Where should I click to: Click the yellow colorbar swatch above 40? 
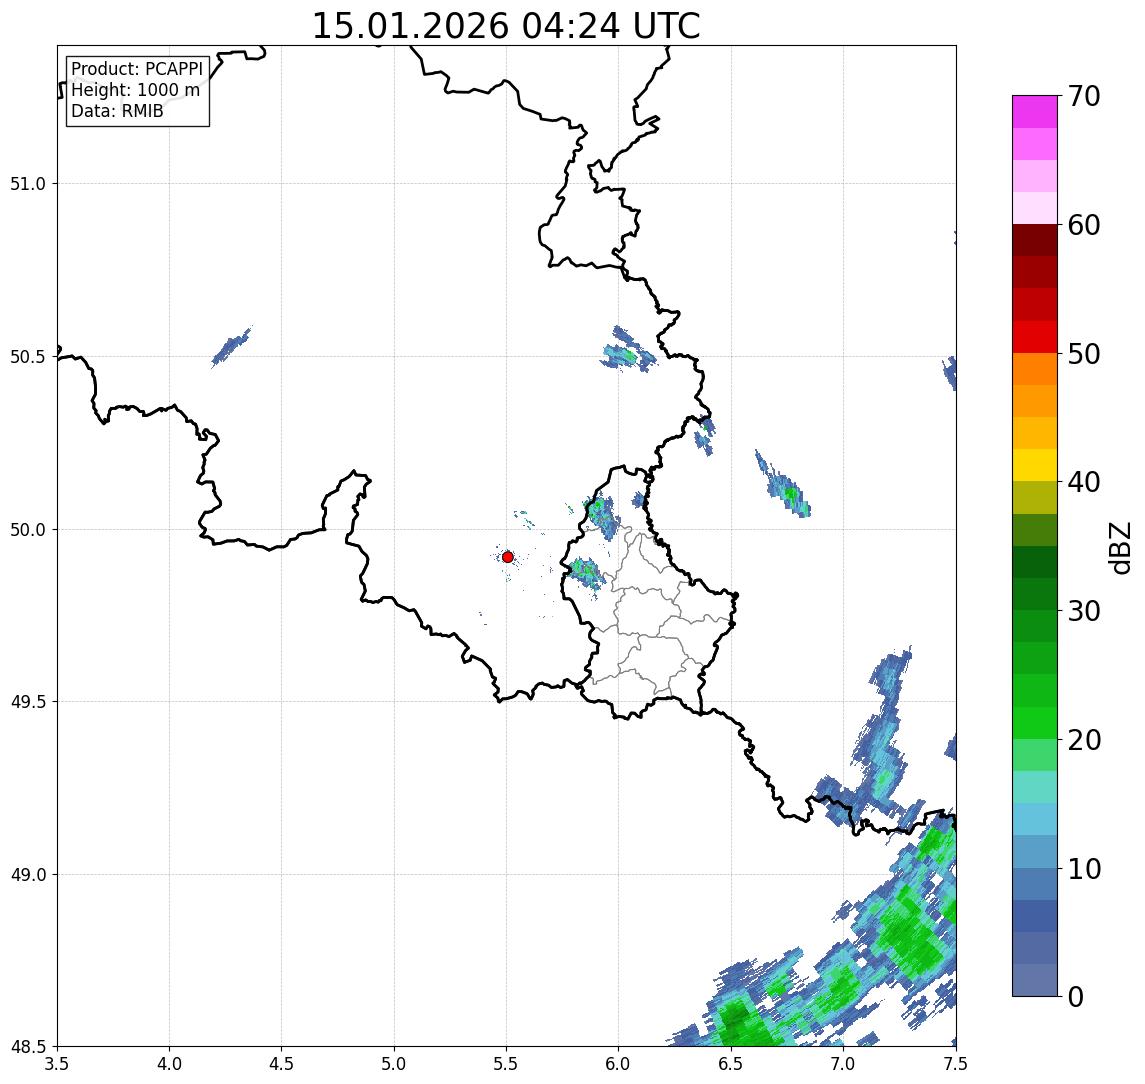tap(1035, 465)
